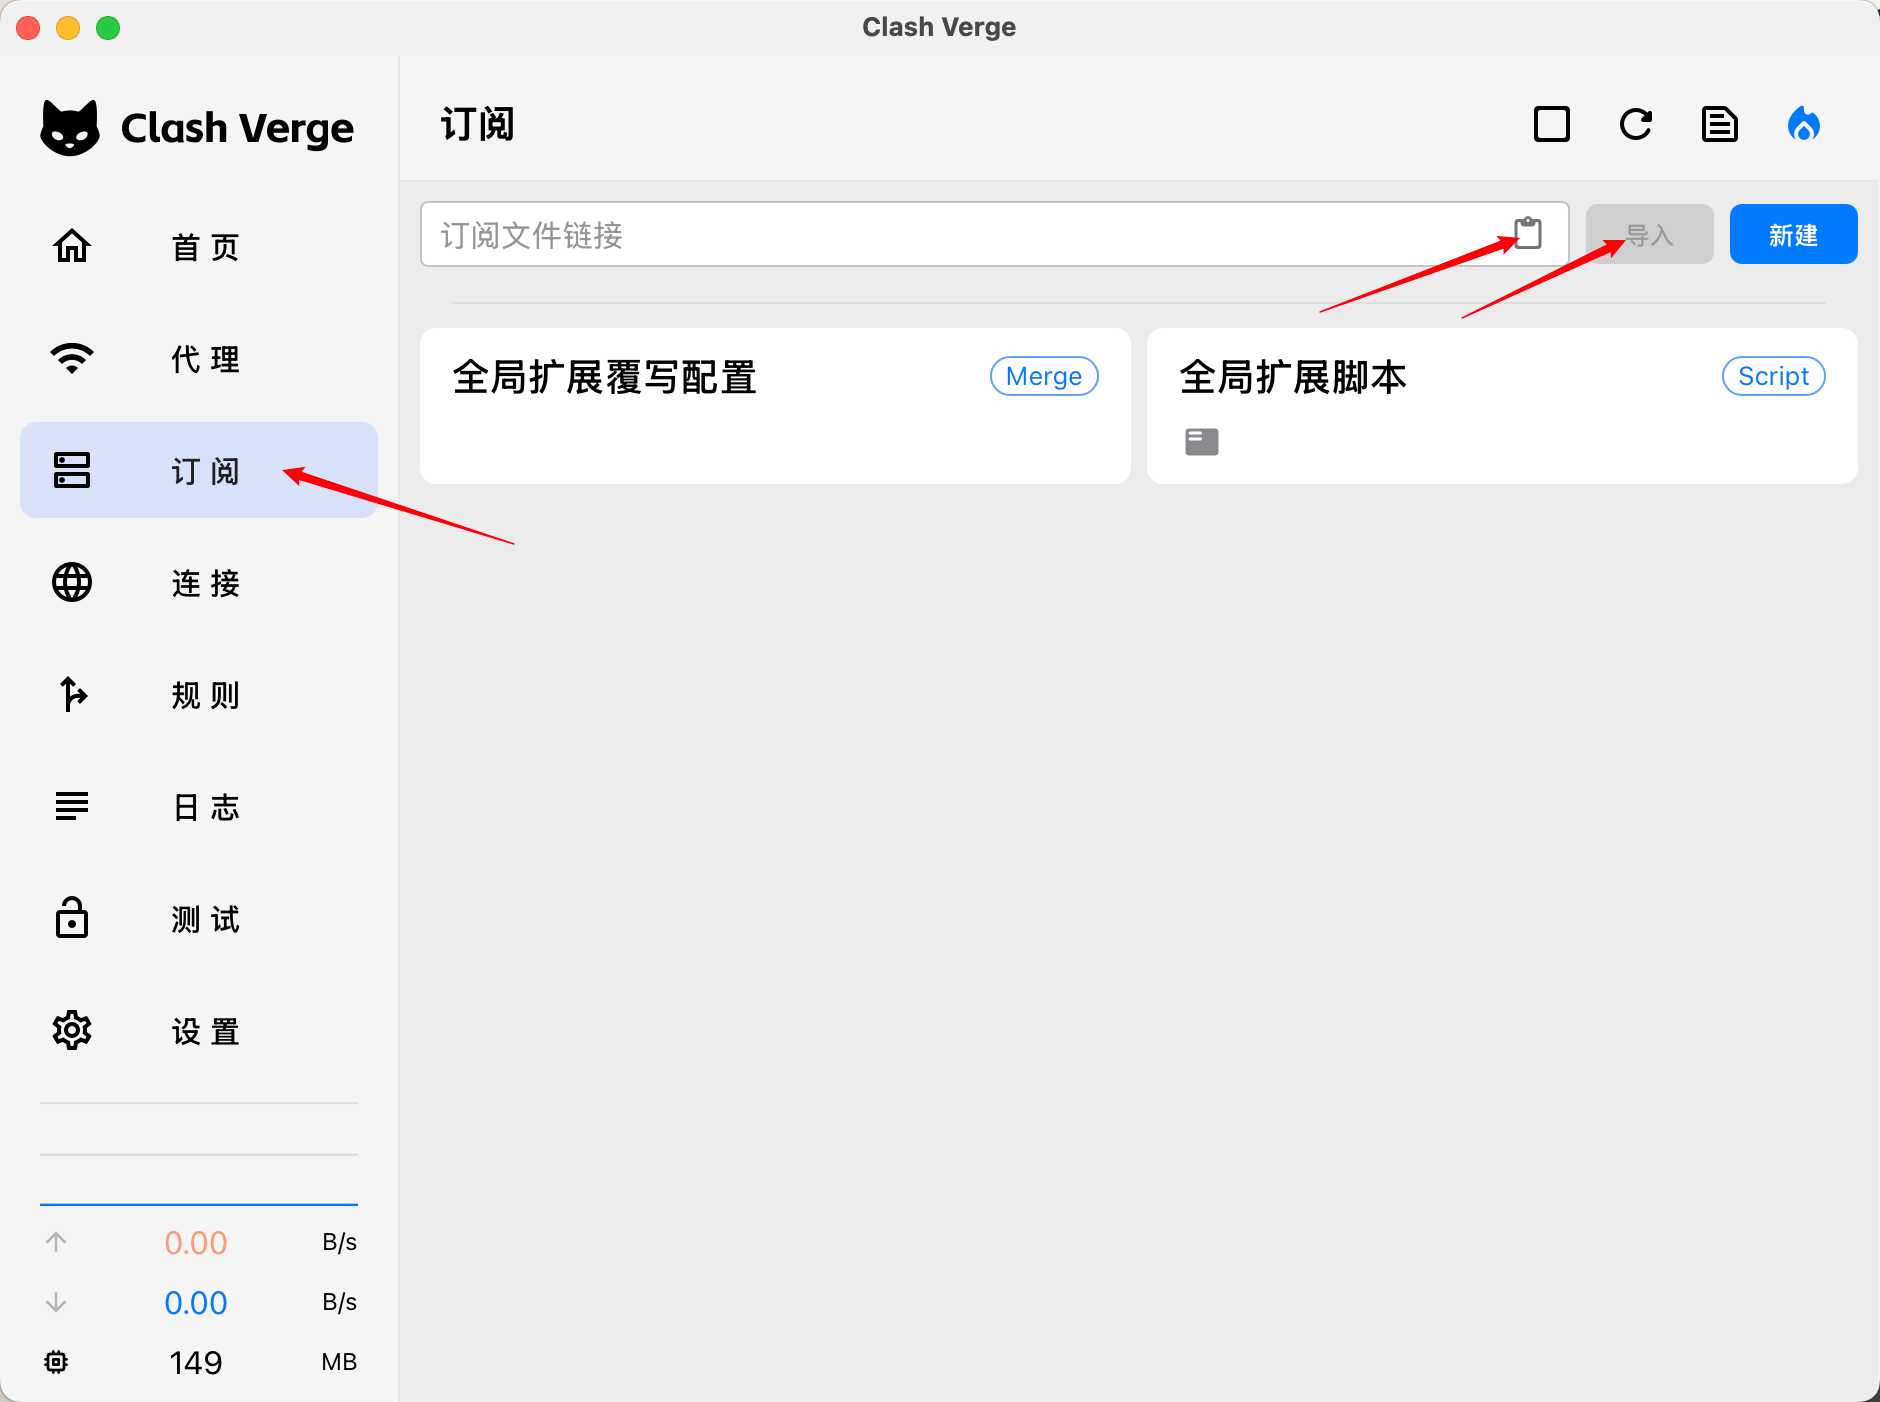
Task: Click the blue 新建 button
Action: coord(1794,234)
